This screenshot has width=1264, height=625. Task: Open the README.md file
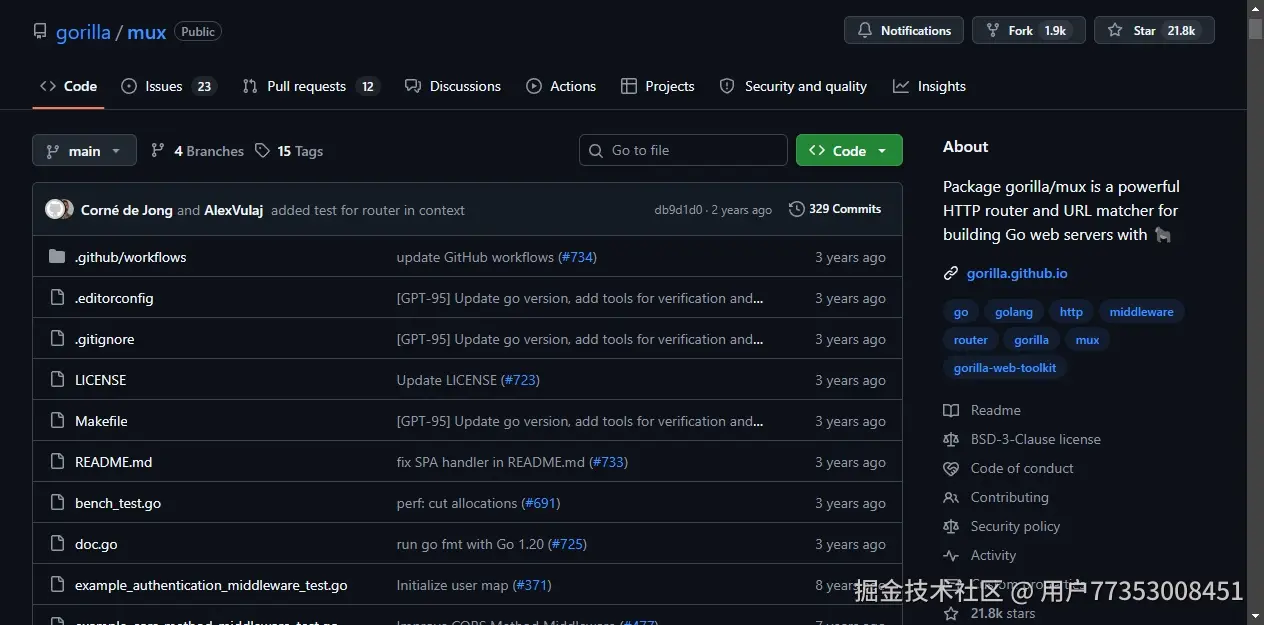coord(114,462)
